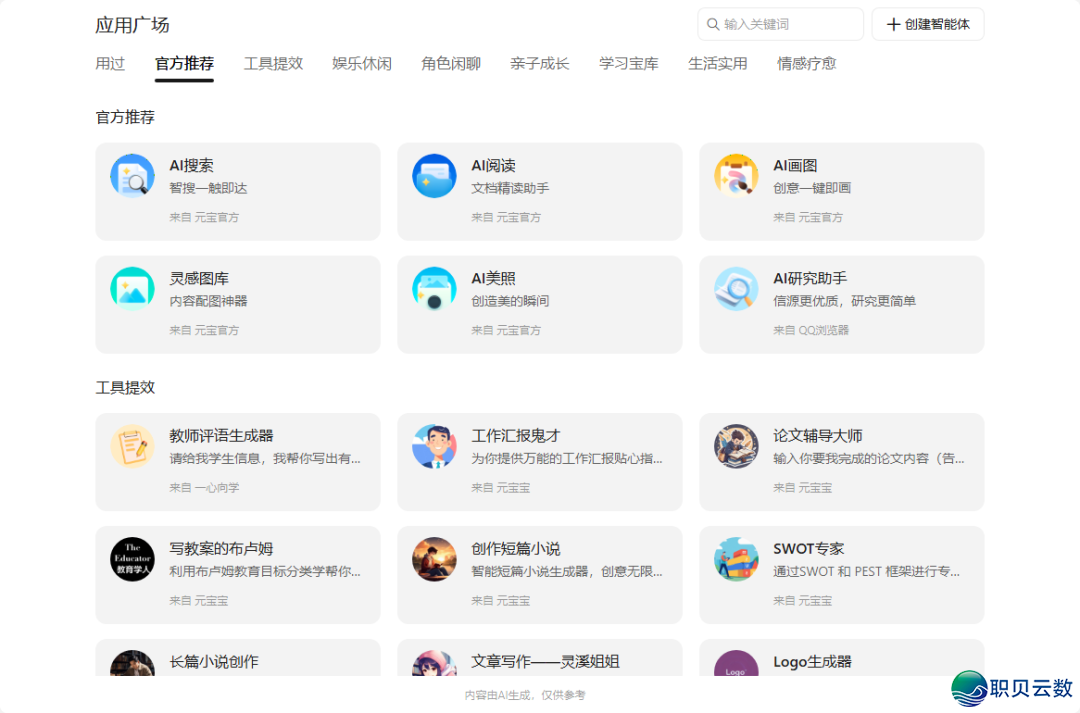The image size is (1080, 713).
Task: Click the SWOT专家 title
Action: [x=809, y=549]
